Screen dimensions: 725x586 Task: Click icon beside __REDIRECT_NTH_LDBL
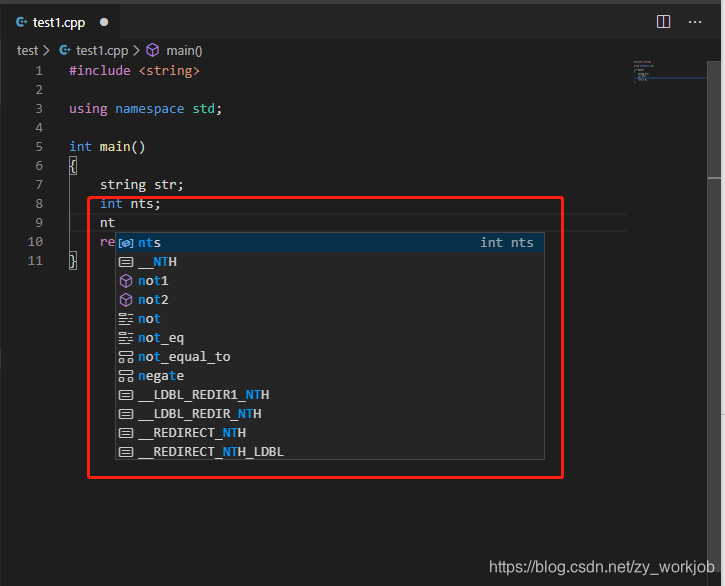[x=126, y=452]
